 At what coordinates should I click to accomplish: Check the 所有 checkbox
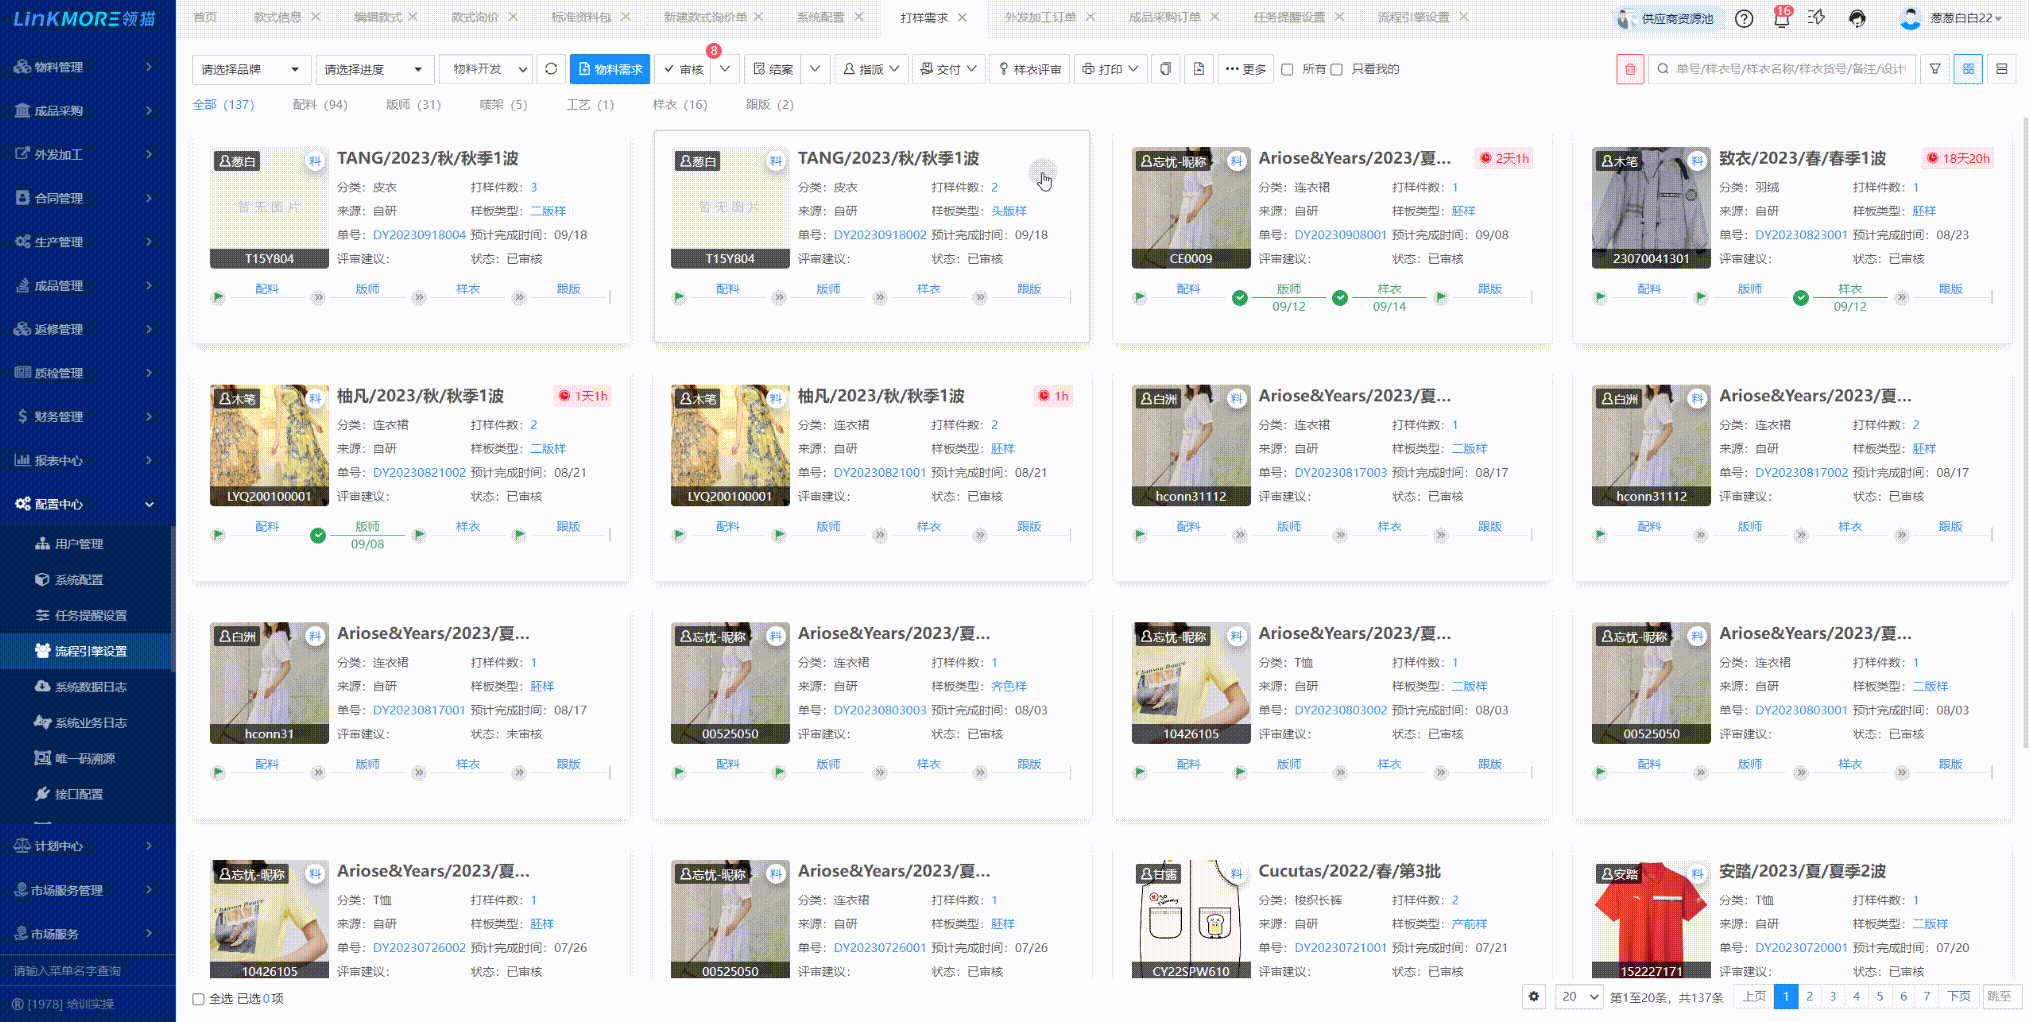[x=1288, y=70]
